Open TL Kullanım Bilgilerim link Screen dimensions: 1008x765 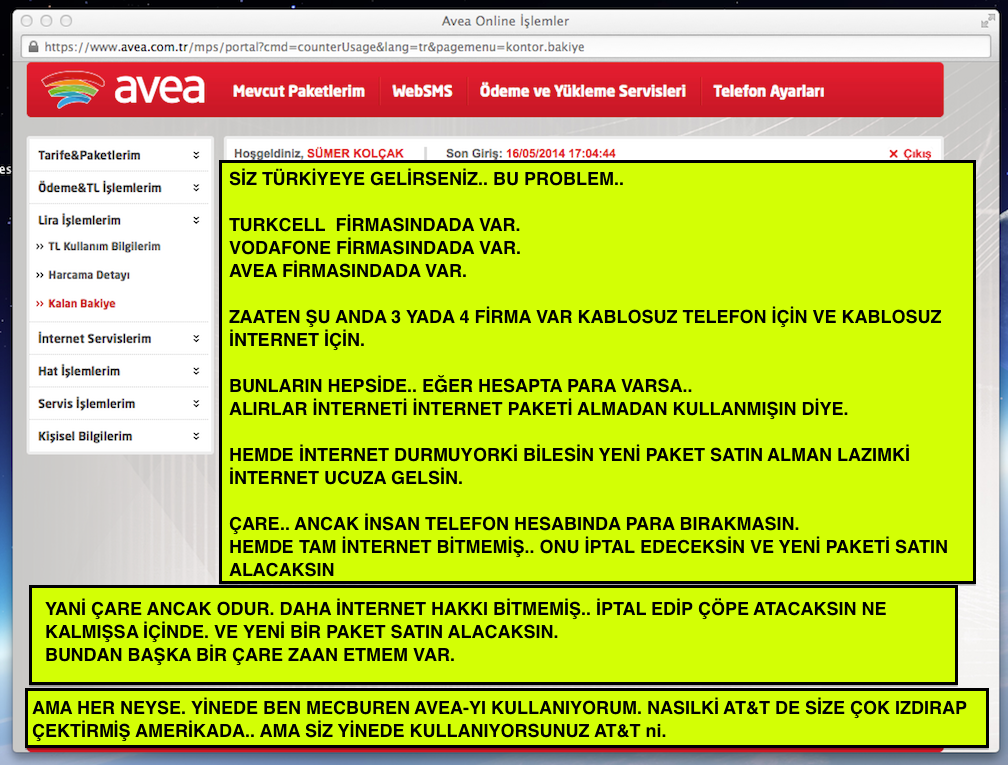[x=104, y=246]
